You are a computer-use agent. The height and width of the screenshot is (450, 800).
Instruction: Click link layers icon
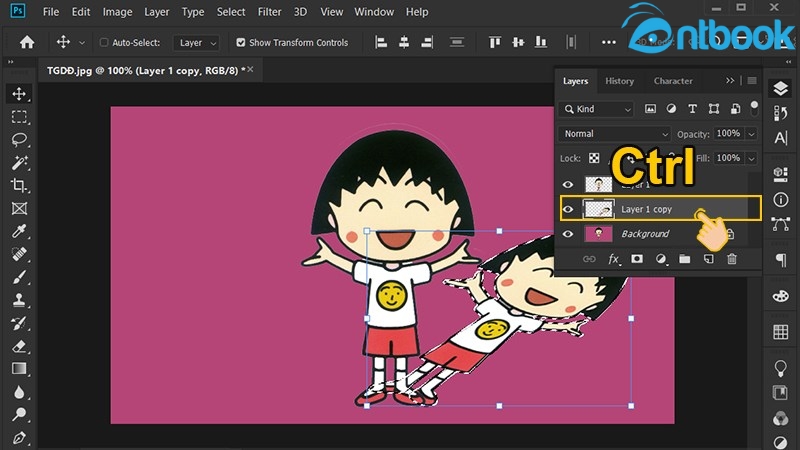pyautogui.click(x=589, y=259)
